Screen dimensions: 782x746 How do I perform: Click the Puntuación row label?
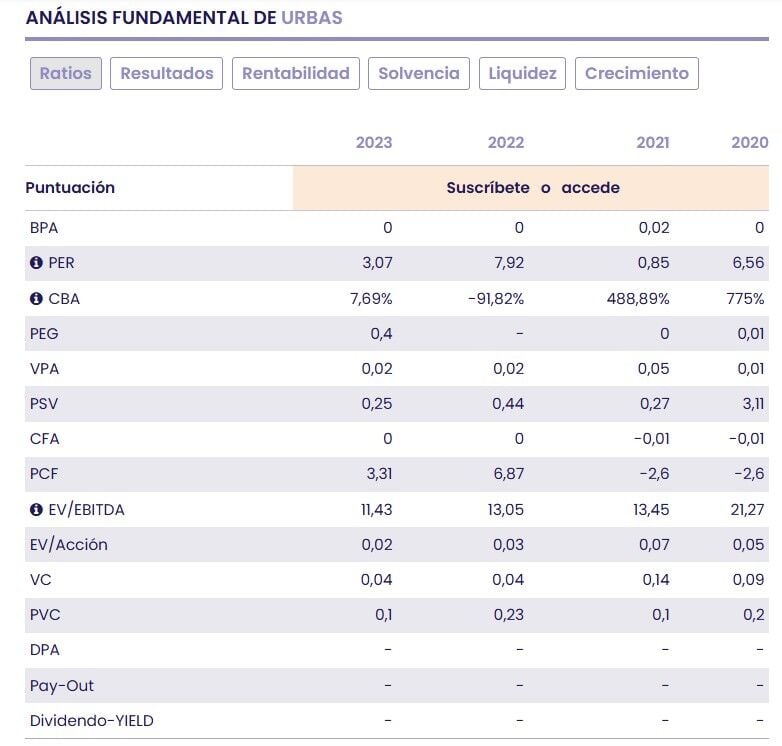70,188
